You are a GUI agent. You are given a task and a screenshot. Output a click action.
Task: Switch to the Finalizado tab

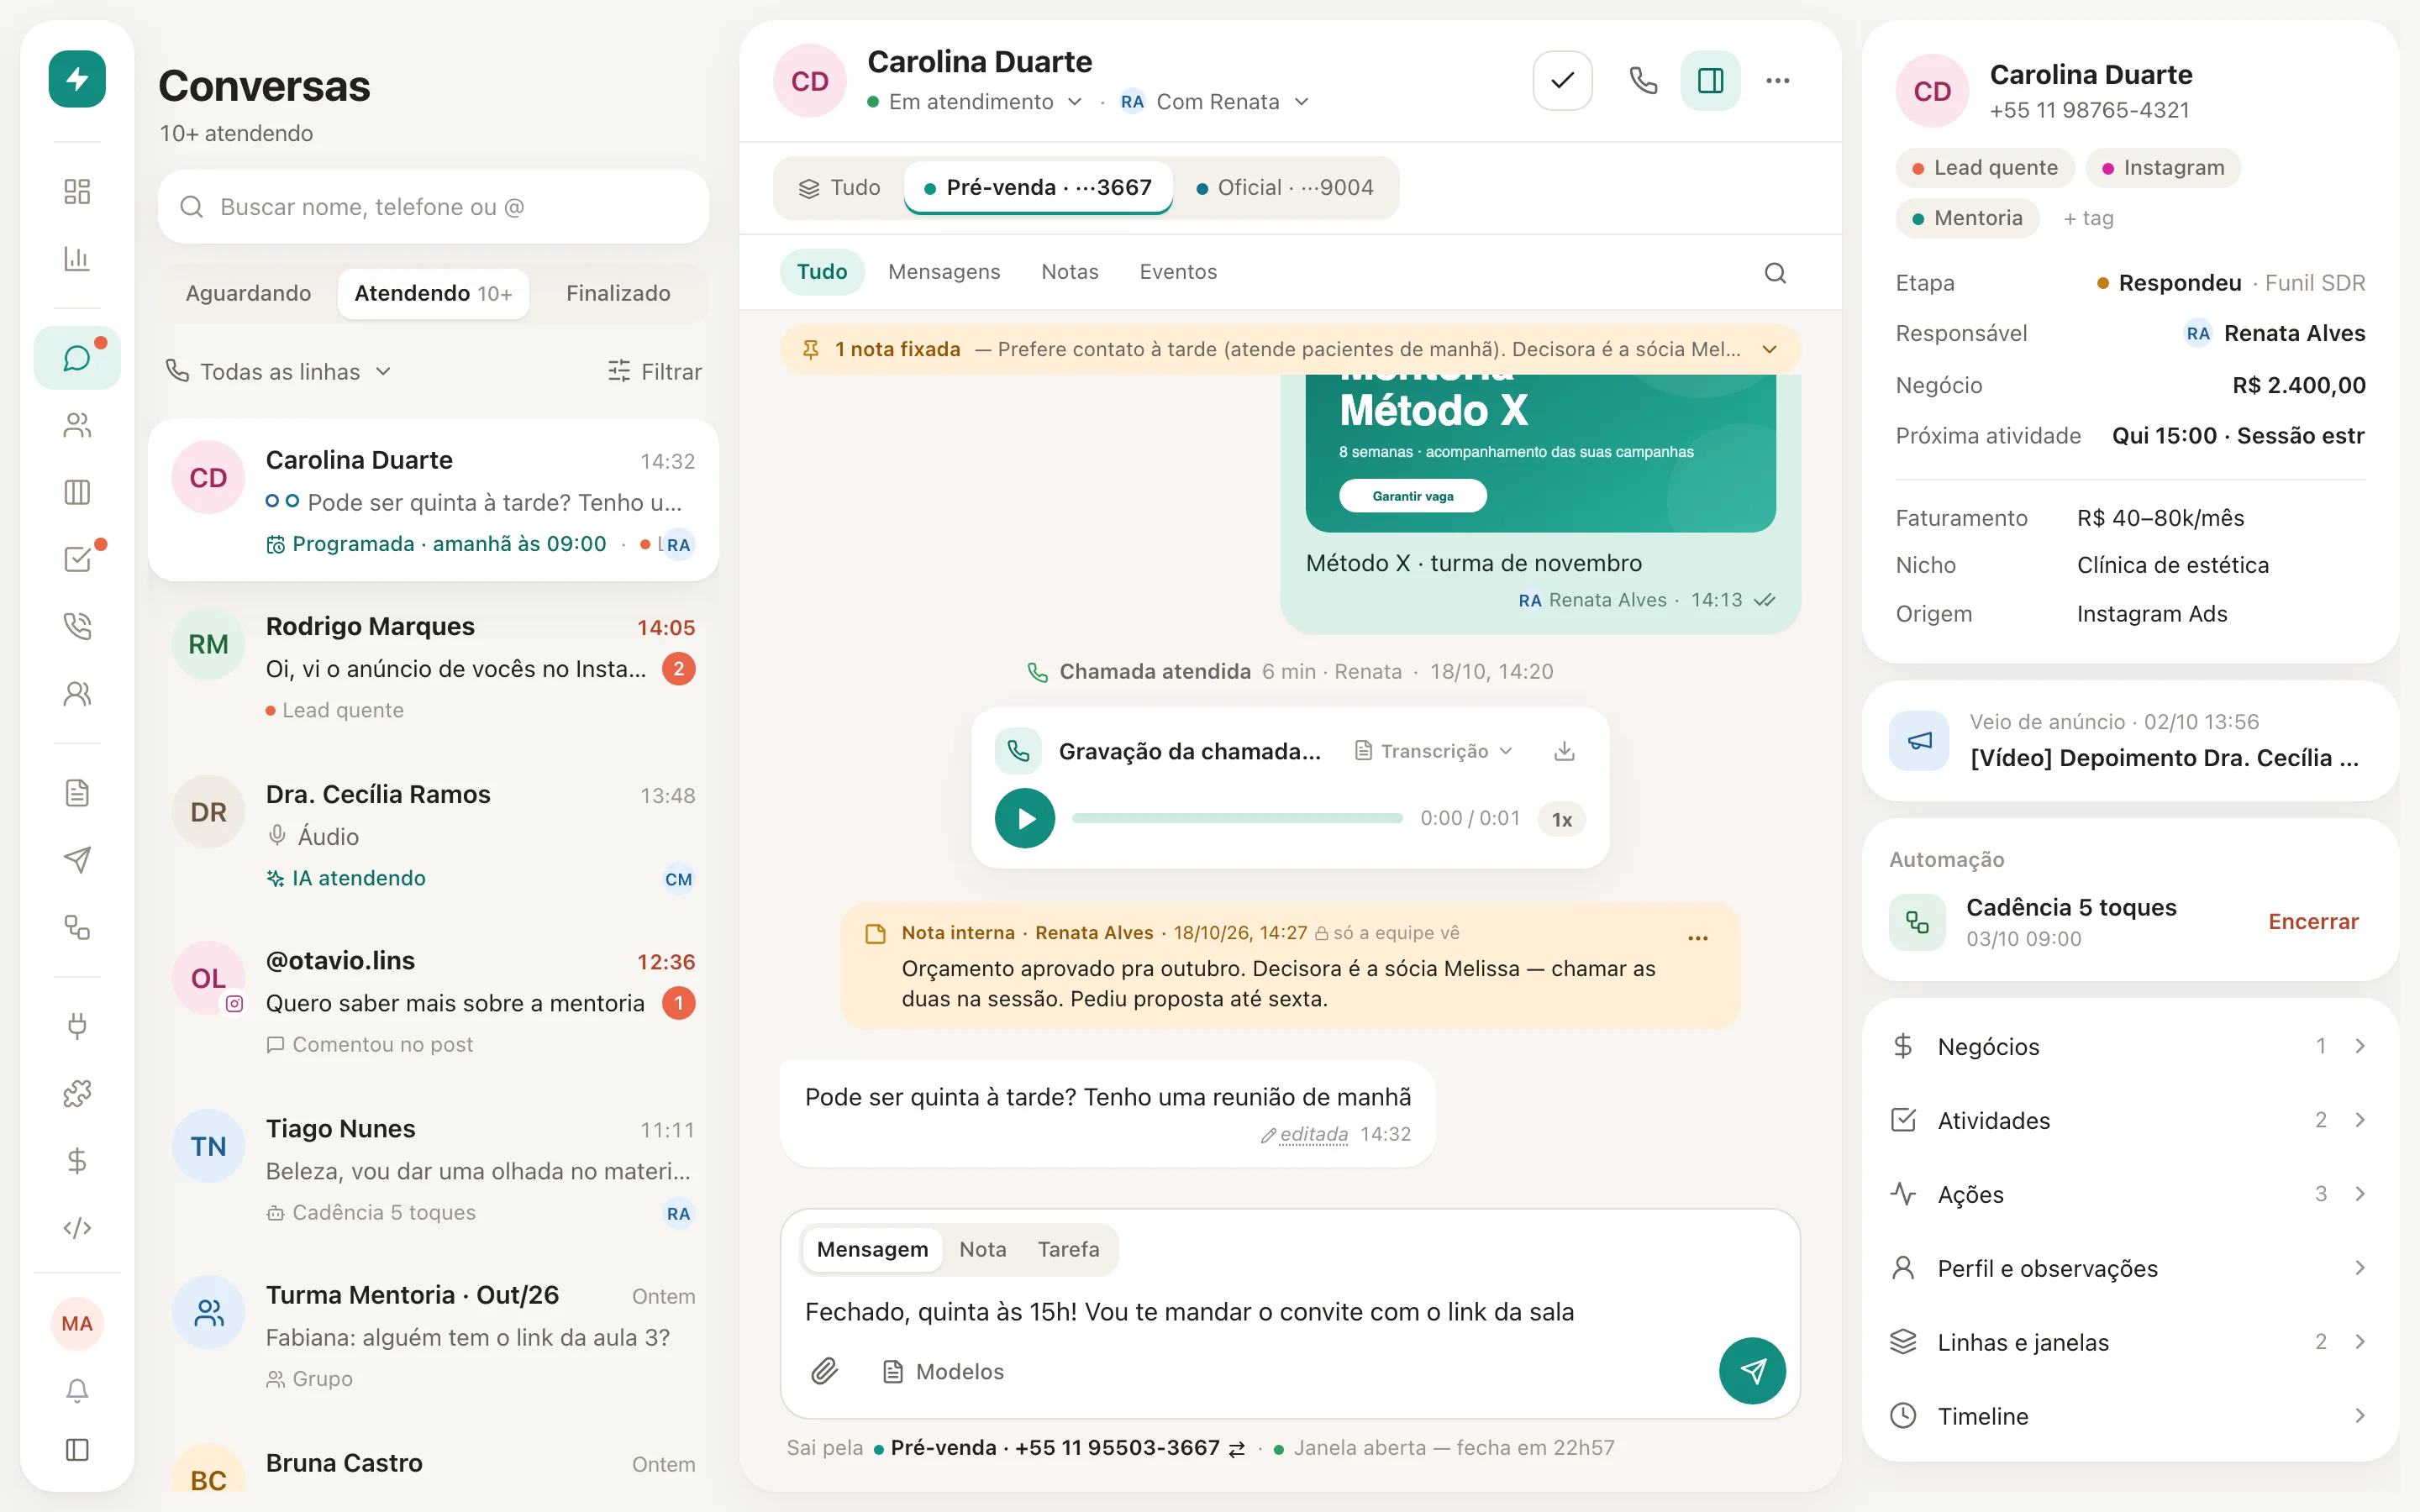618,293
